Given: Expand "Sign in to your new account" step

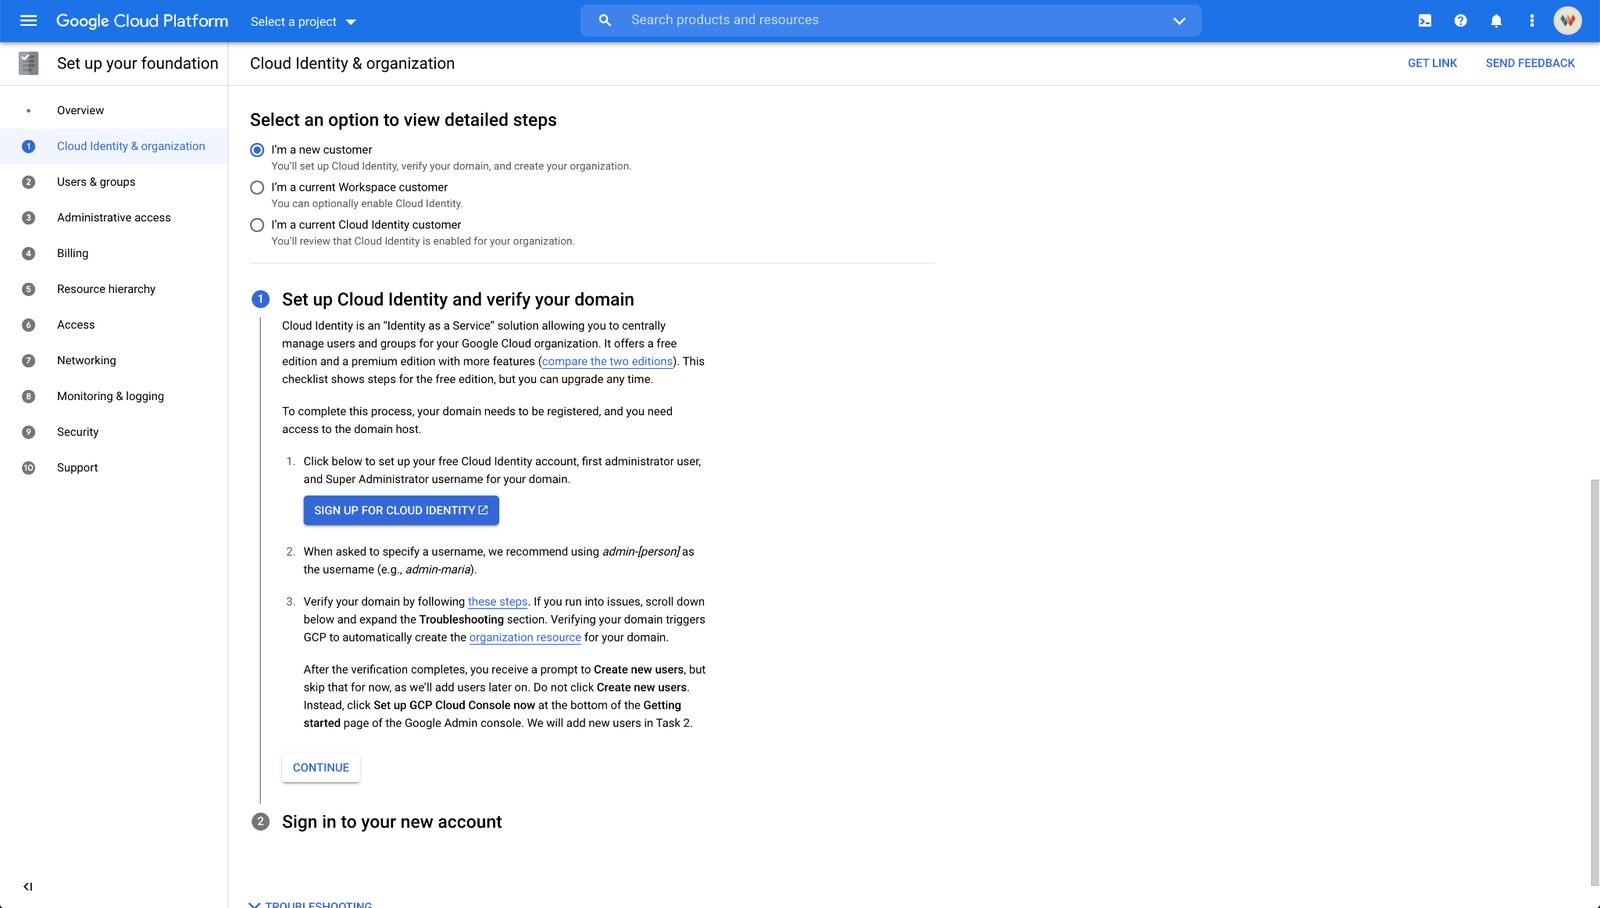Looking at the screenshot, I should 392,822.
